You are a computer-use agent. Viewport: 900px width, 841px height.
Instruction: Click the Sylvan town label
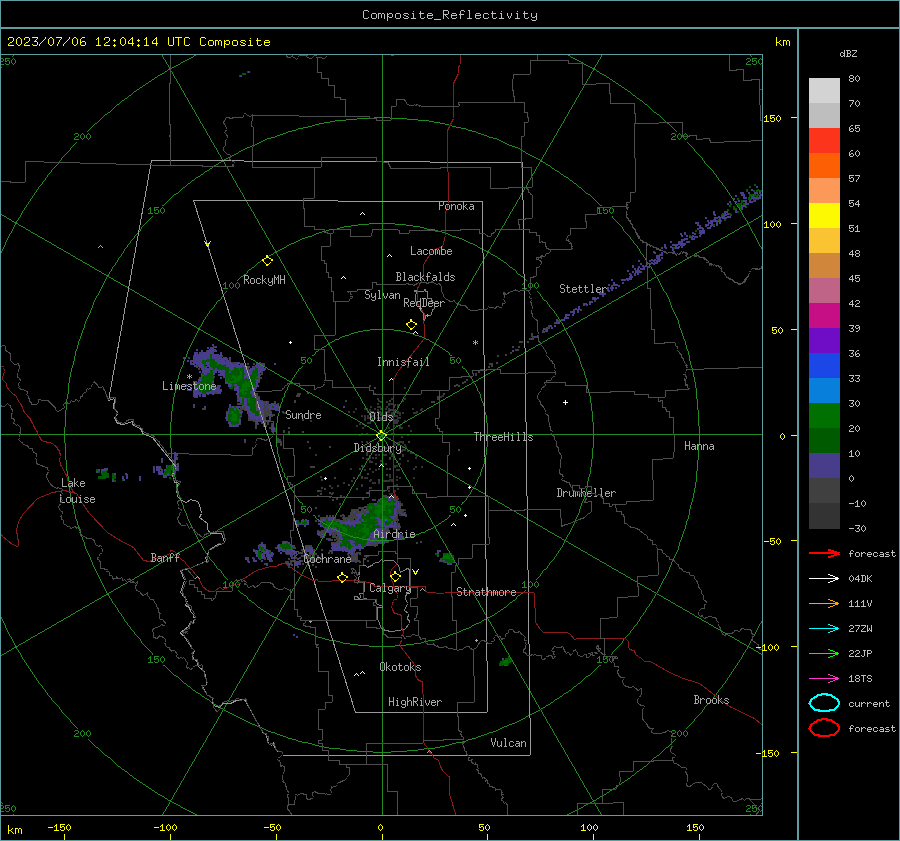click(382, 295)
